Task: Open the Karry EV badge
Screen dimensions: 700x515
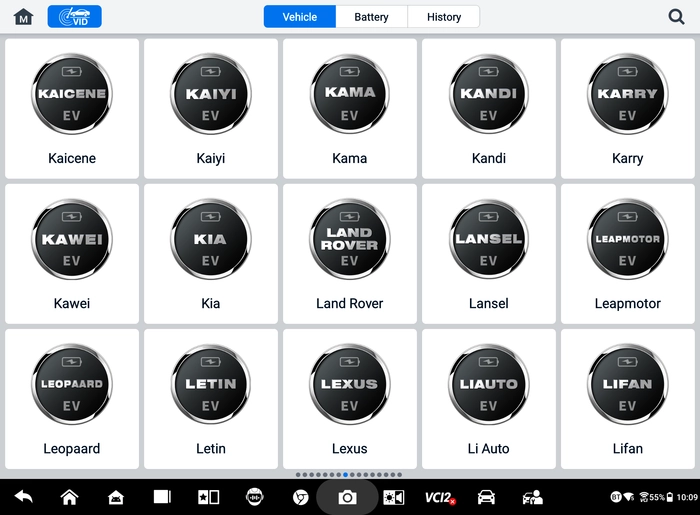Action: point(628,94)
